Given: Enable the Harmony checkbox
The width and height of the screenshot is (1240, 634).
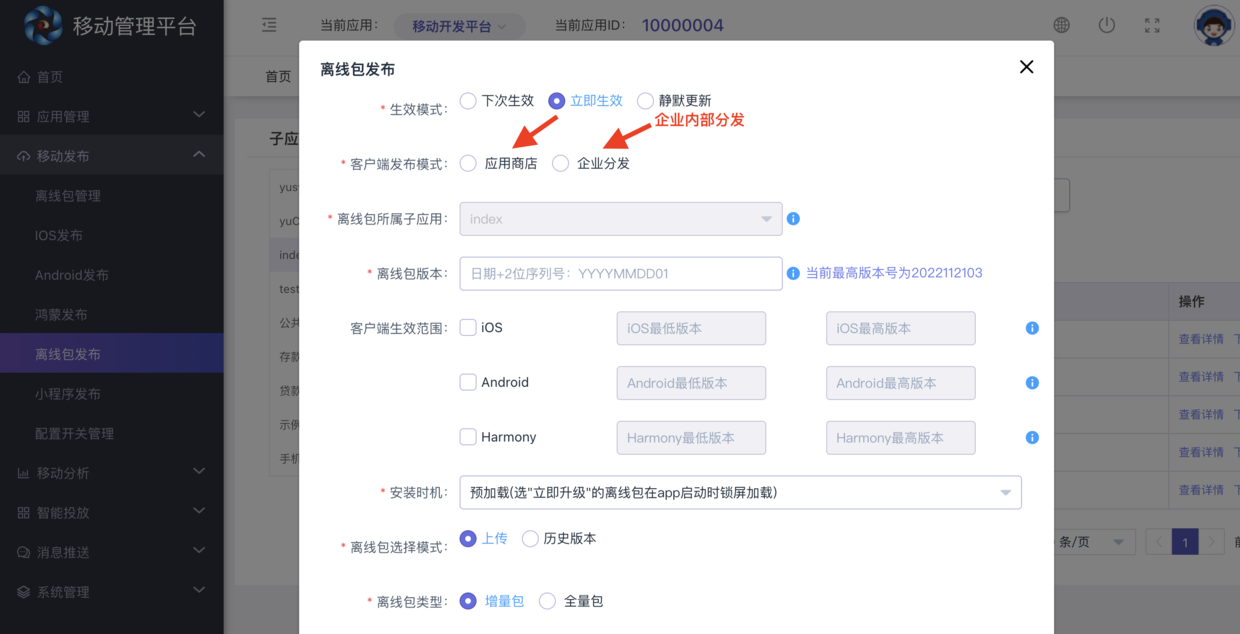Looking at the screenshot, I should click(x=467, y=437).
